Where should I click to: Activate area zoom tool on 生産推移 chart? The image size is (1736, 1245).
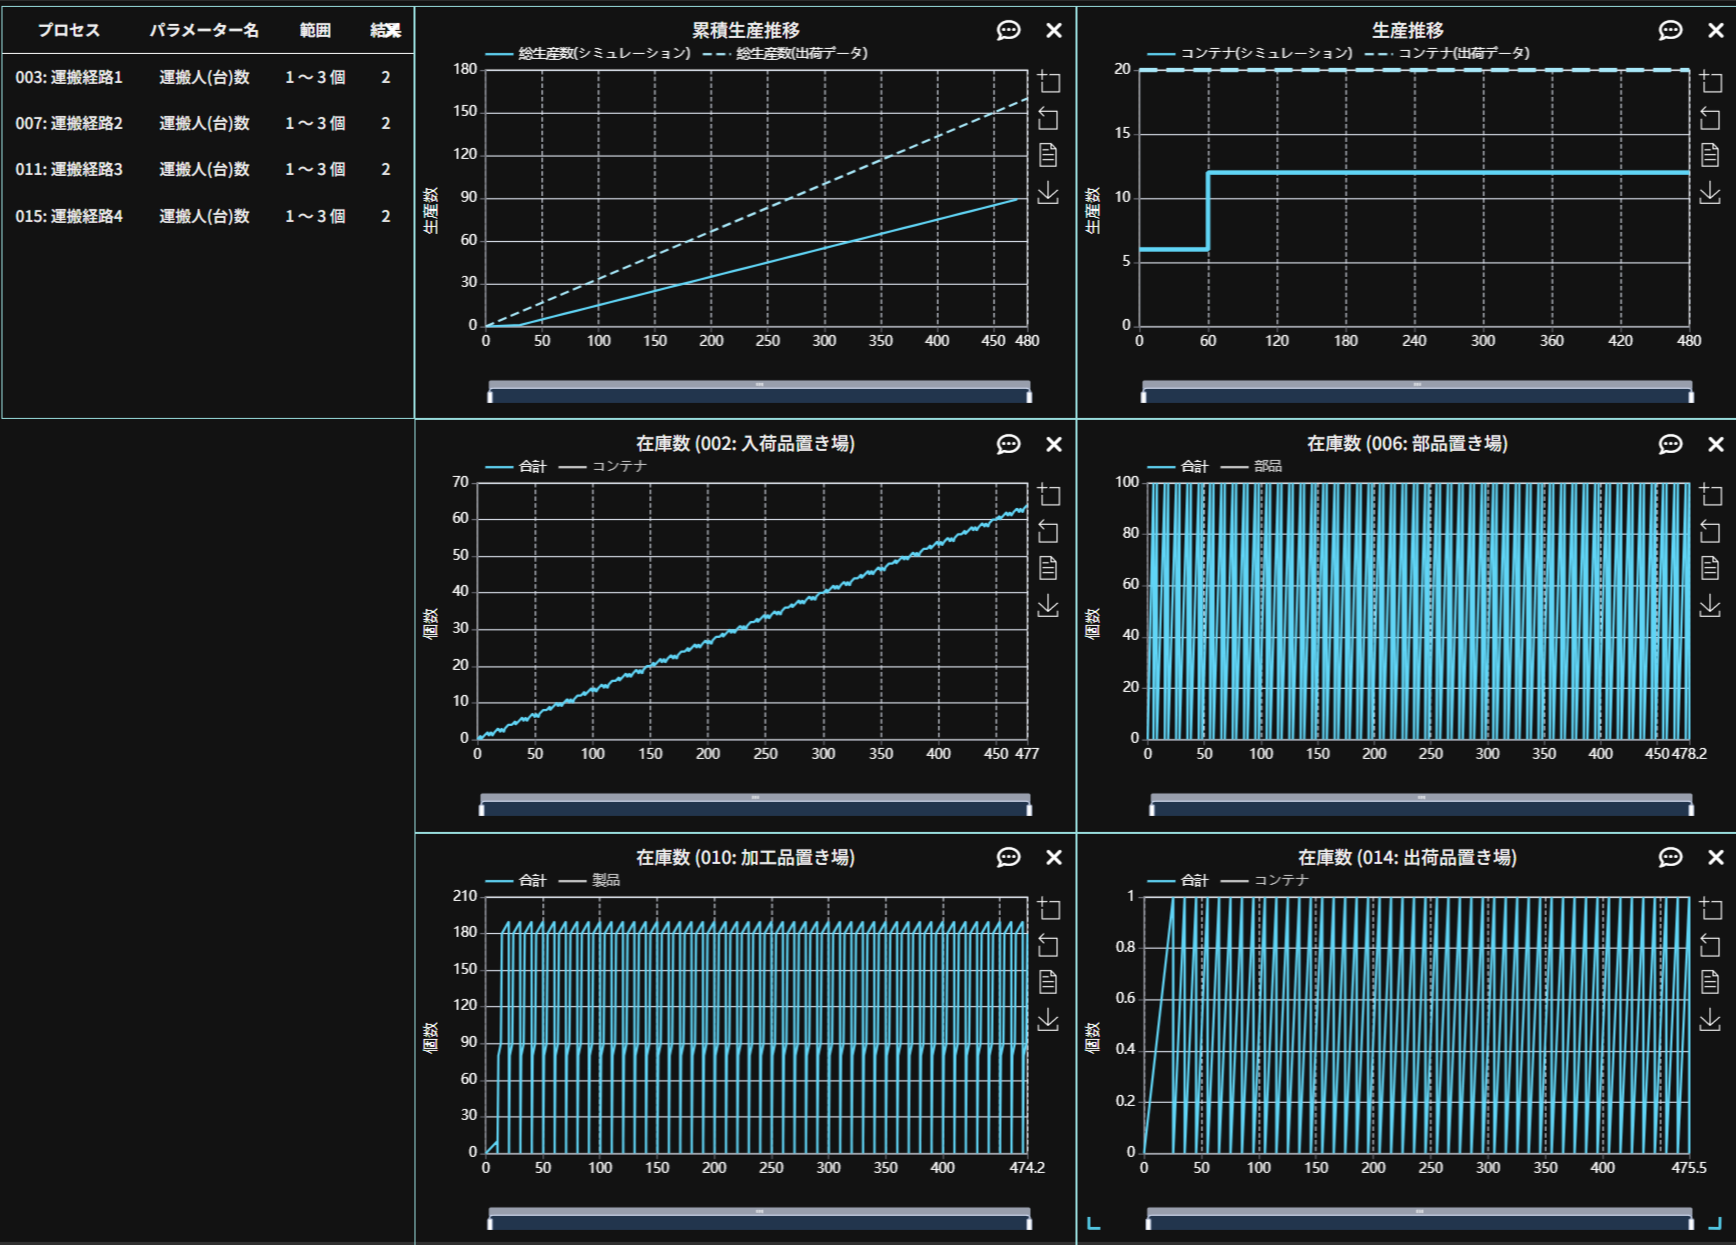pos(1710,82)
